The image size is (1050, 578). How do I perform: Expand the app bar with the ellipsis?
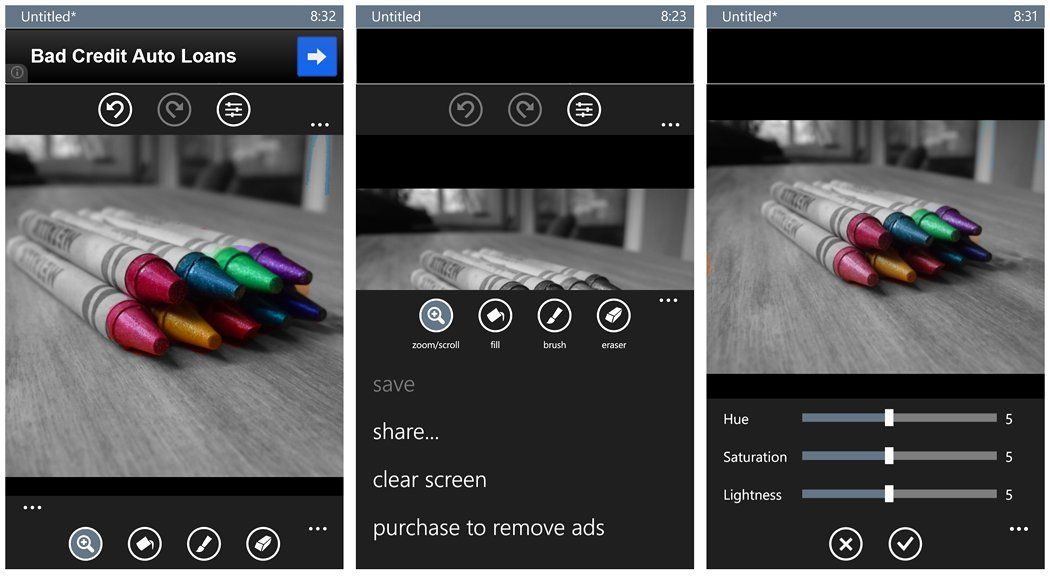(320, 124)
